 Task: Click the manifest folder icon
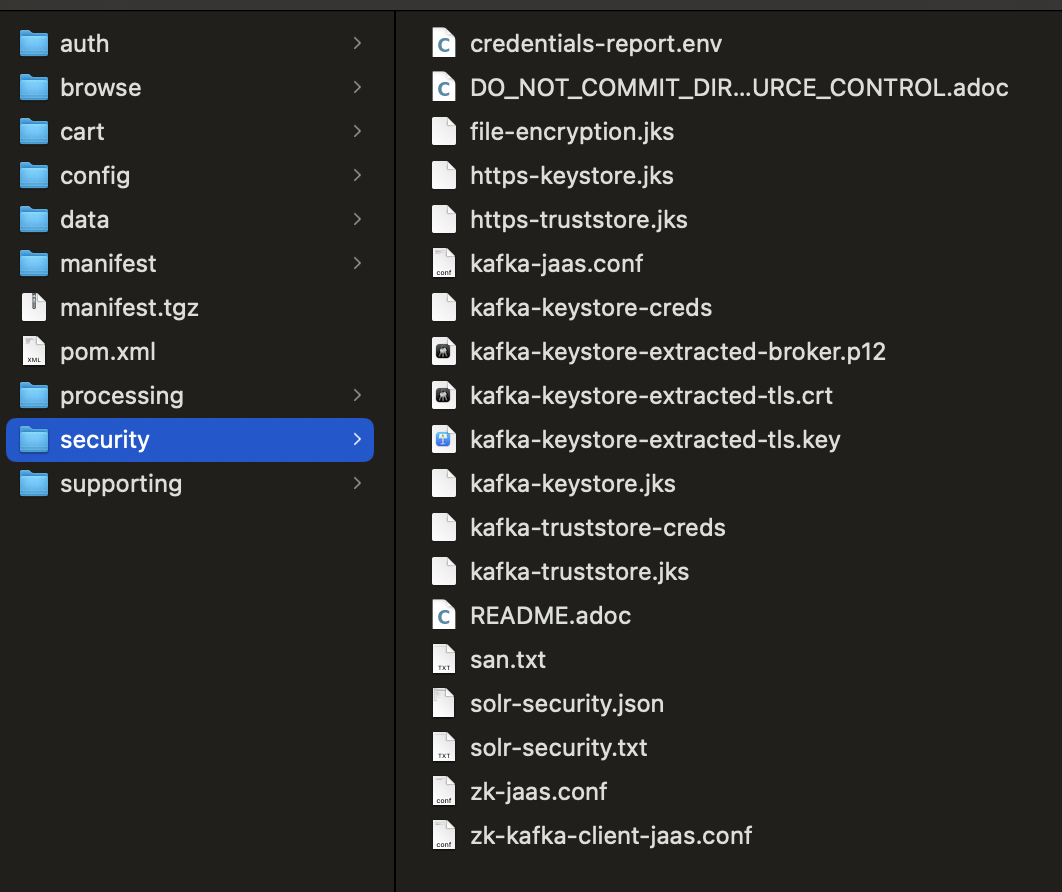(34, 264)
